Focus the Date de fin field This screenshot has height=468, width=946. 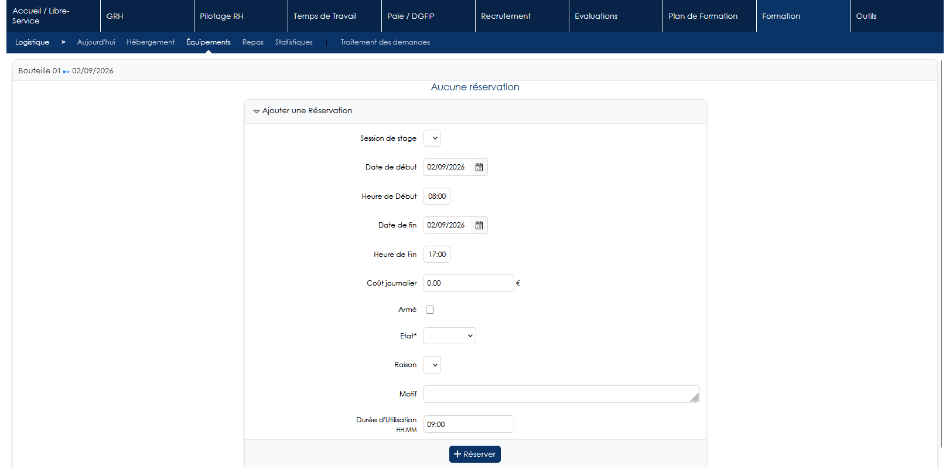click(x=449, y=225)
